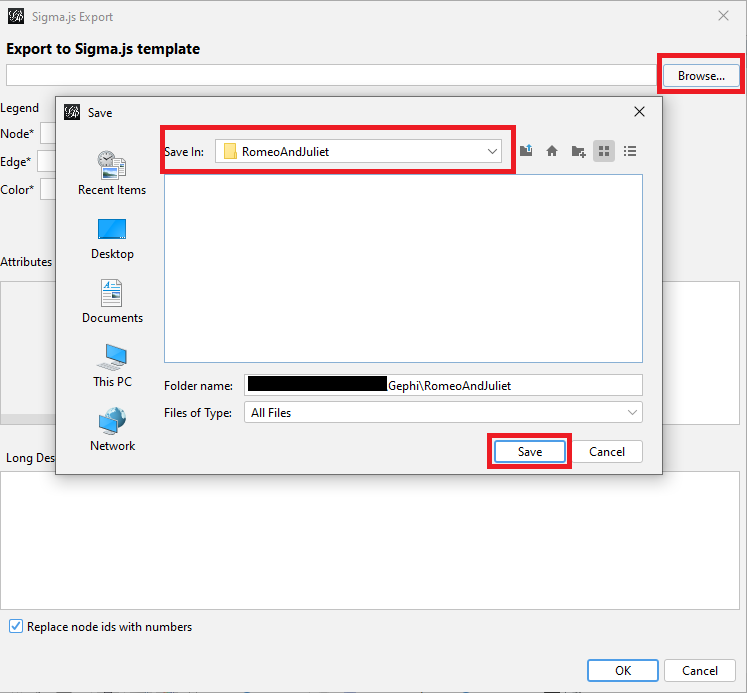Open Recent Items in Save dialog
This screenshot has width=747, height=693.
coord(112,172)
